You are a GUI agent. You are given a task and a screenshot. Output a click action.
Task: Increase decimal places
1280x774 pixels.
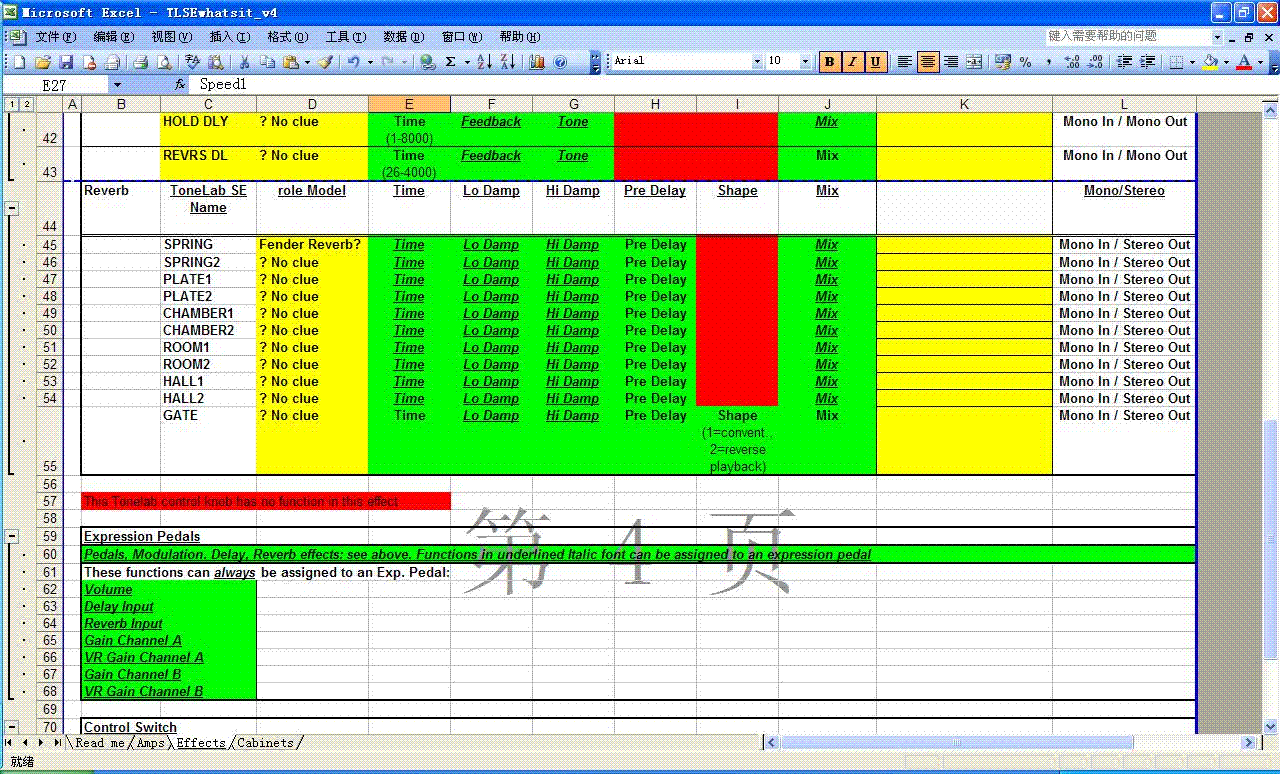(x=1072, y=62)
